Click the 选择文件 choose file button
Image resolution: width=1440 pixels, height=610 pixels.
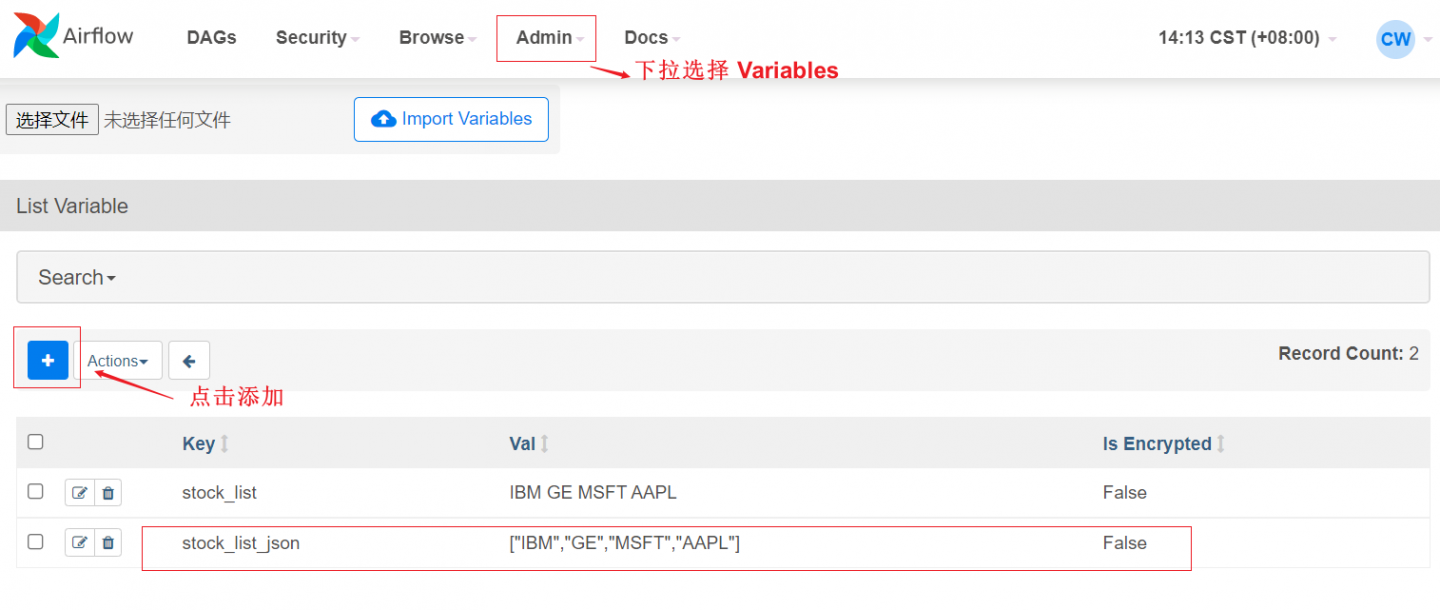click(52, 120)
